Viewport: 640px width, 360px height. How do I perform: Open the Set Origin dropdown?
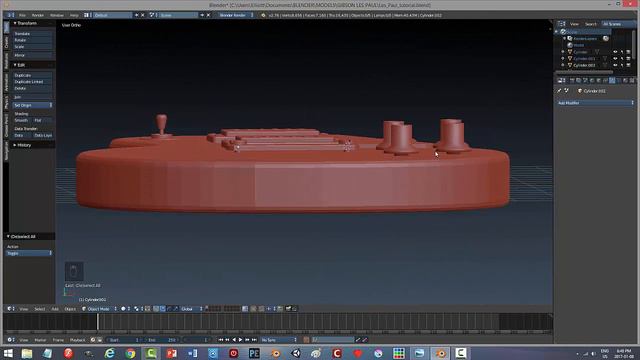[32, 105]
